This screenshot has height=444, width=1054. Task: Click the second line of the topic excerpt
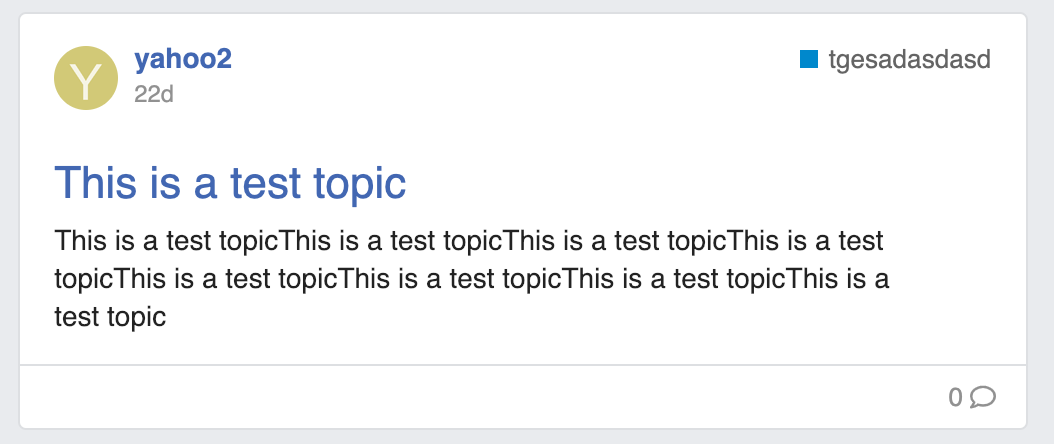tap(471, 279)
